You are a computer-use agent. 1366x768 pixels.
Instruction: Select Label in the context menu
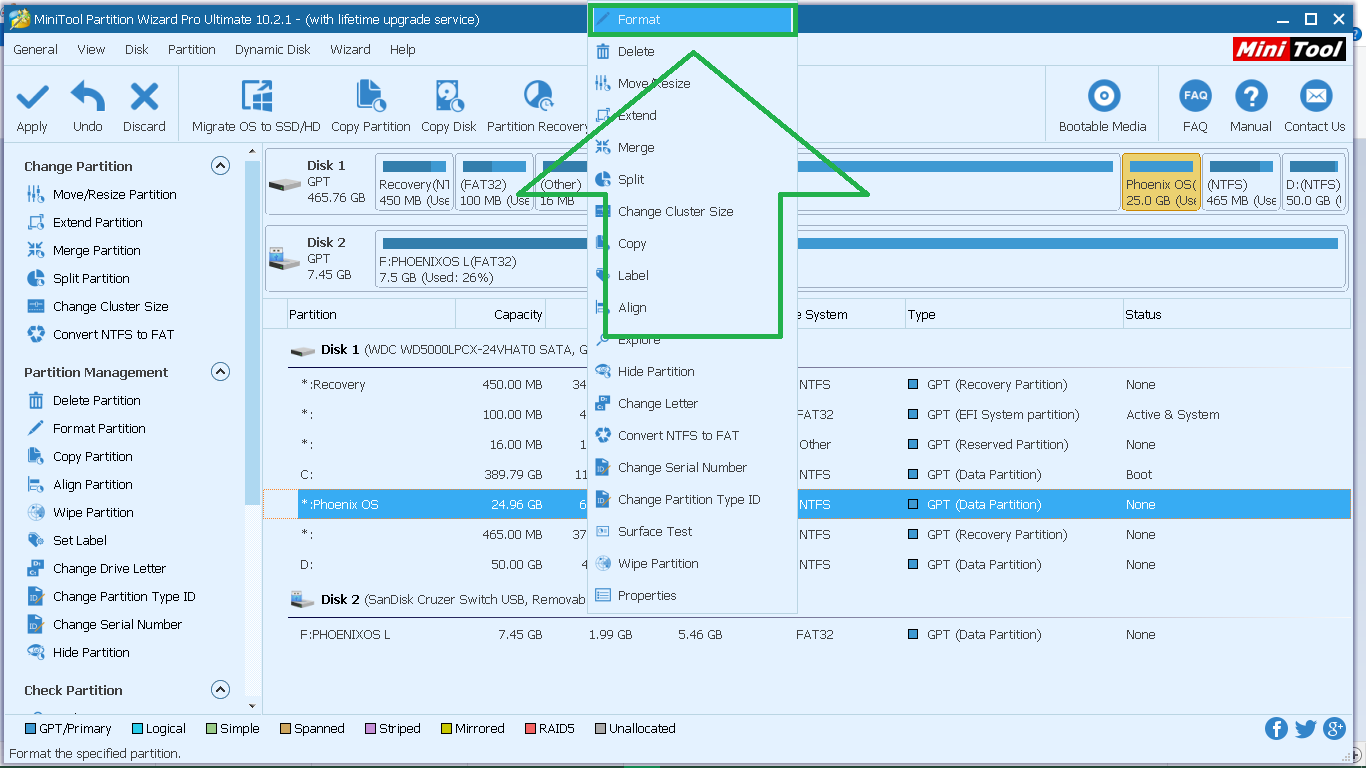(x=692, y=276)
